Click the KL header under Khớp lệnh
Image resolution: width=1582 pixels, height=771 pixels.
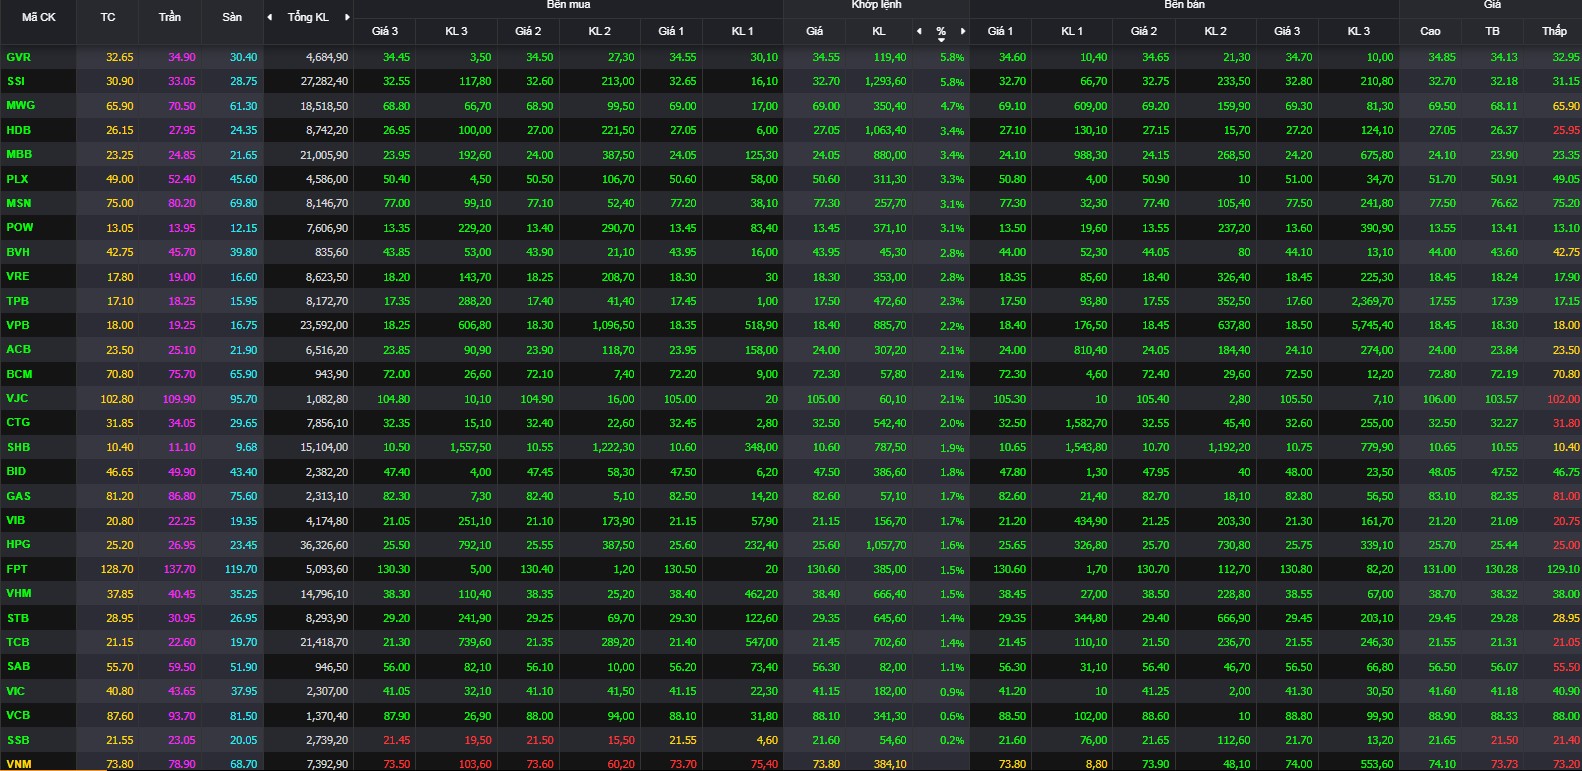[x=879, y=31]
